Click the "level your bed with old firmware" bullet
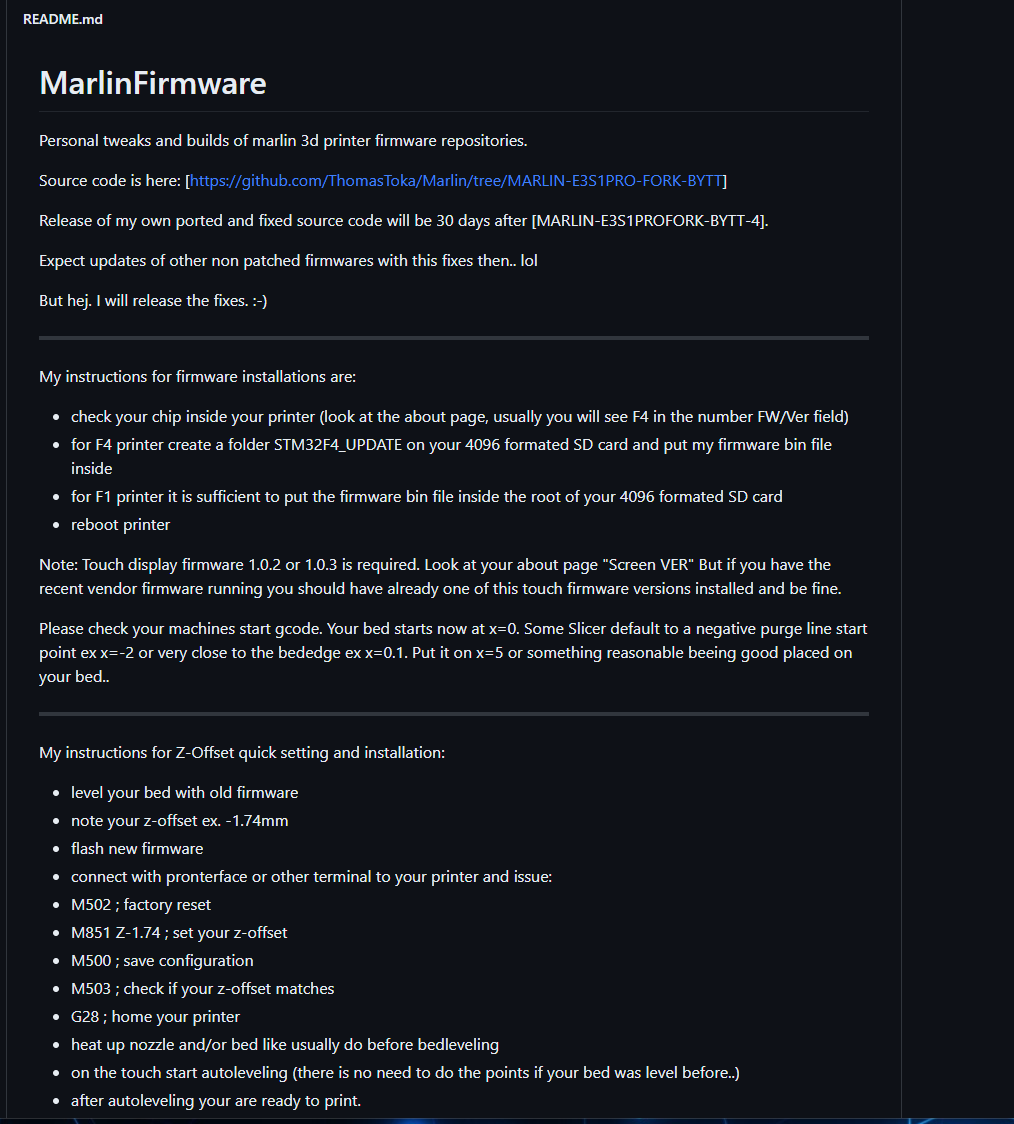1014x1124 pixels. [x=184, y=793]
